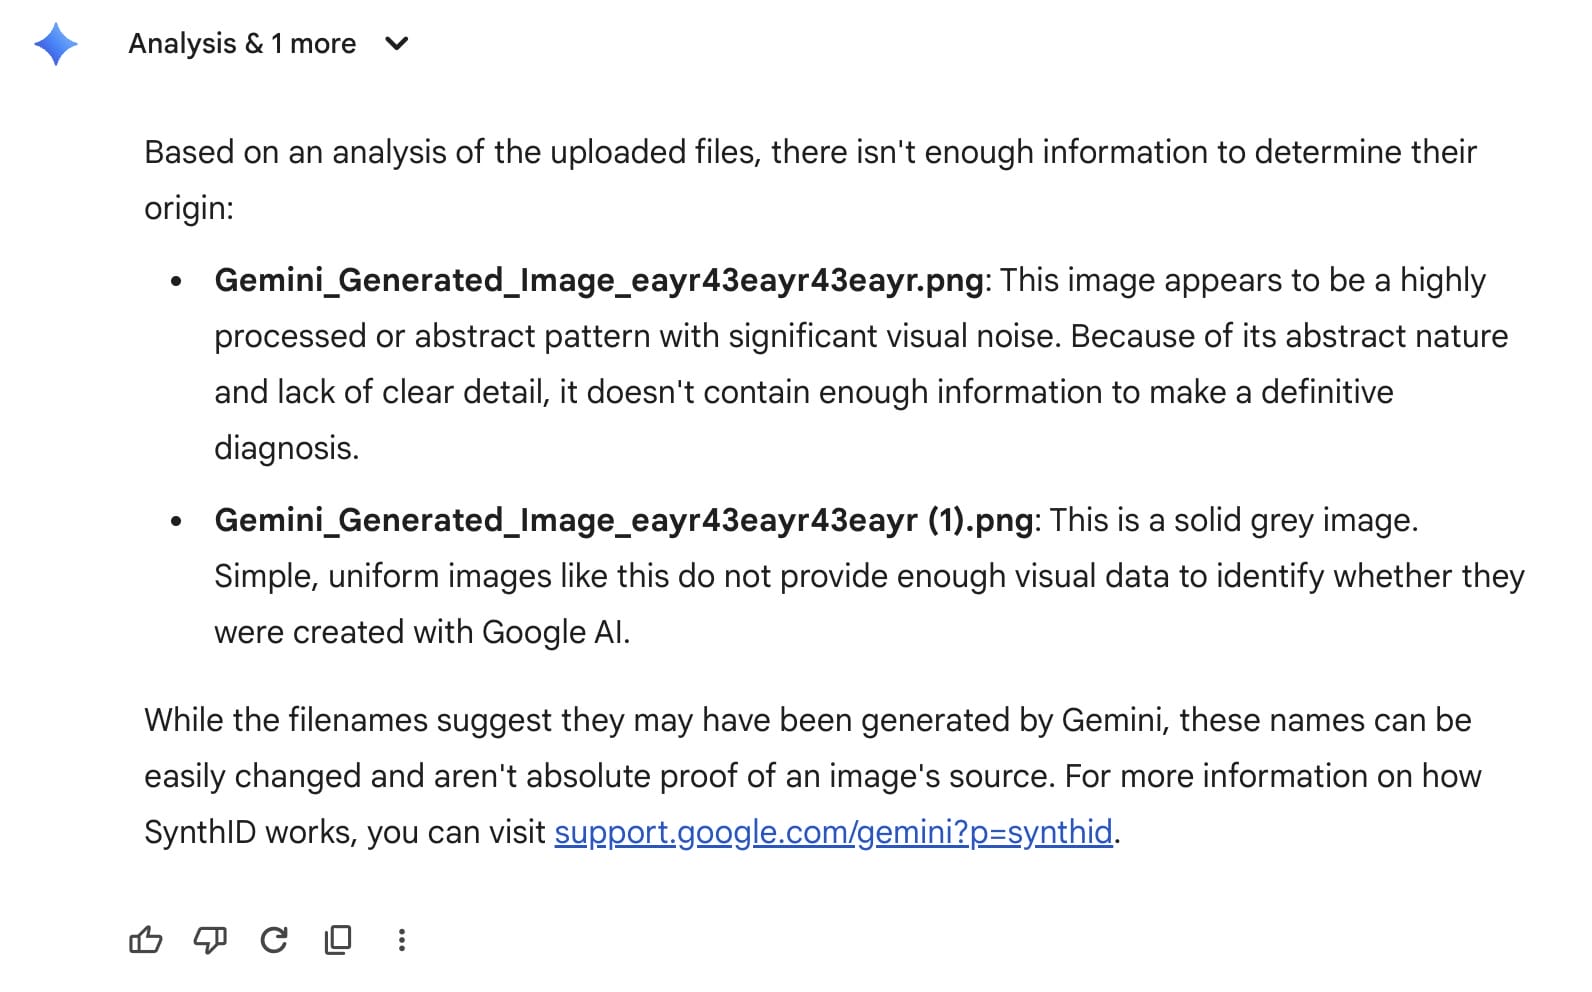Toggle positive feedback on this response

147,940
